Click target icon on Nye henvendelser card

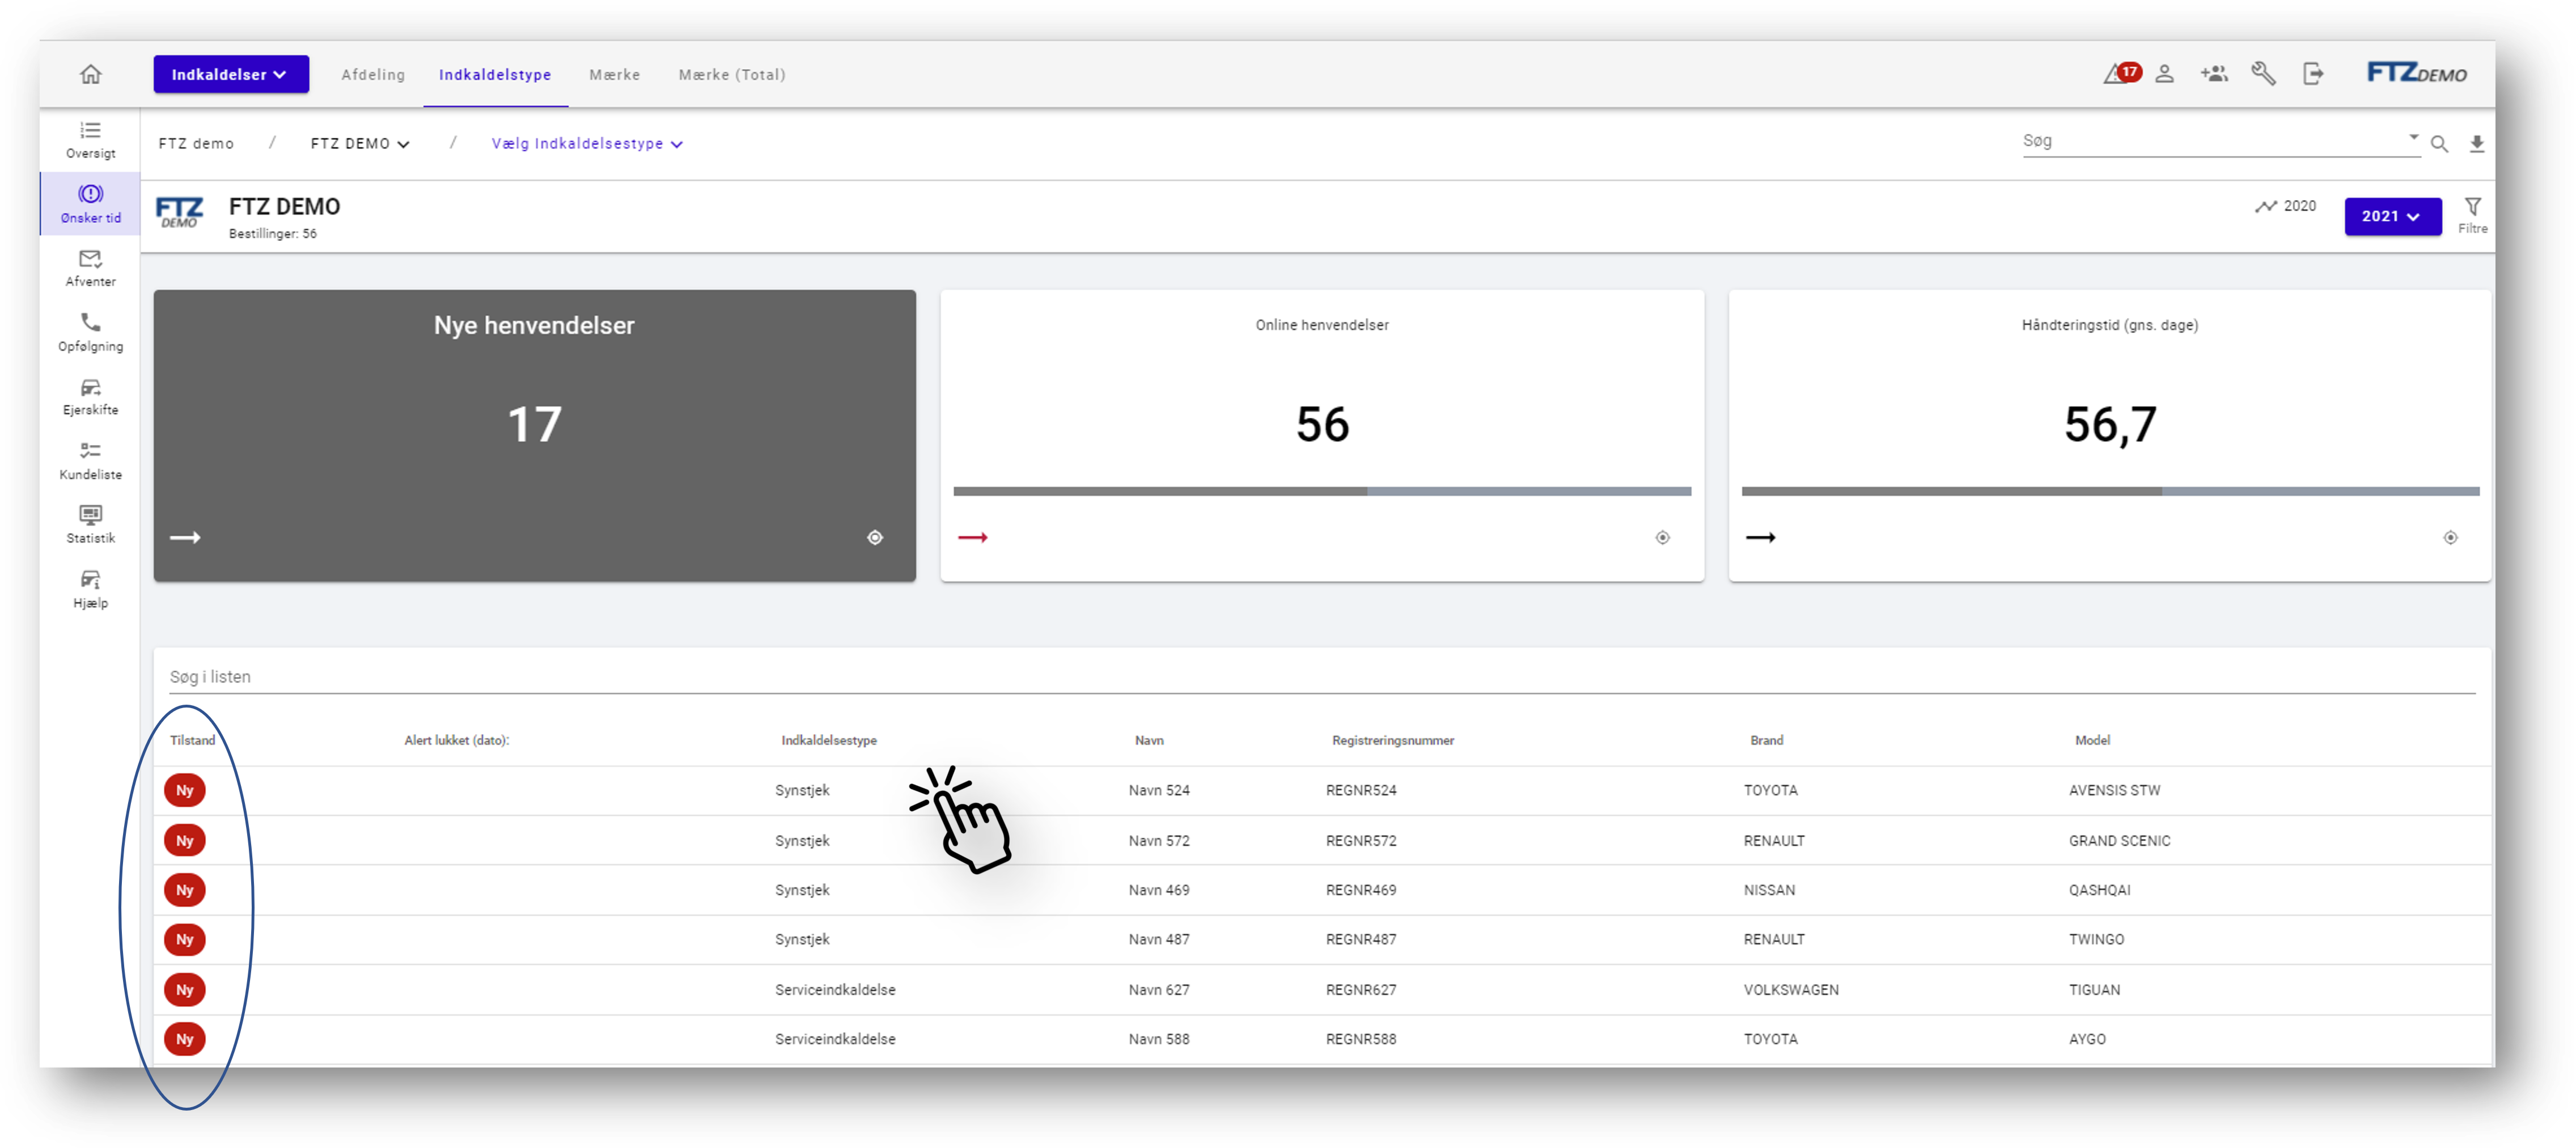875,538
